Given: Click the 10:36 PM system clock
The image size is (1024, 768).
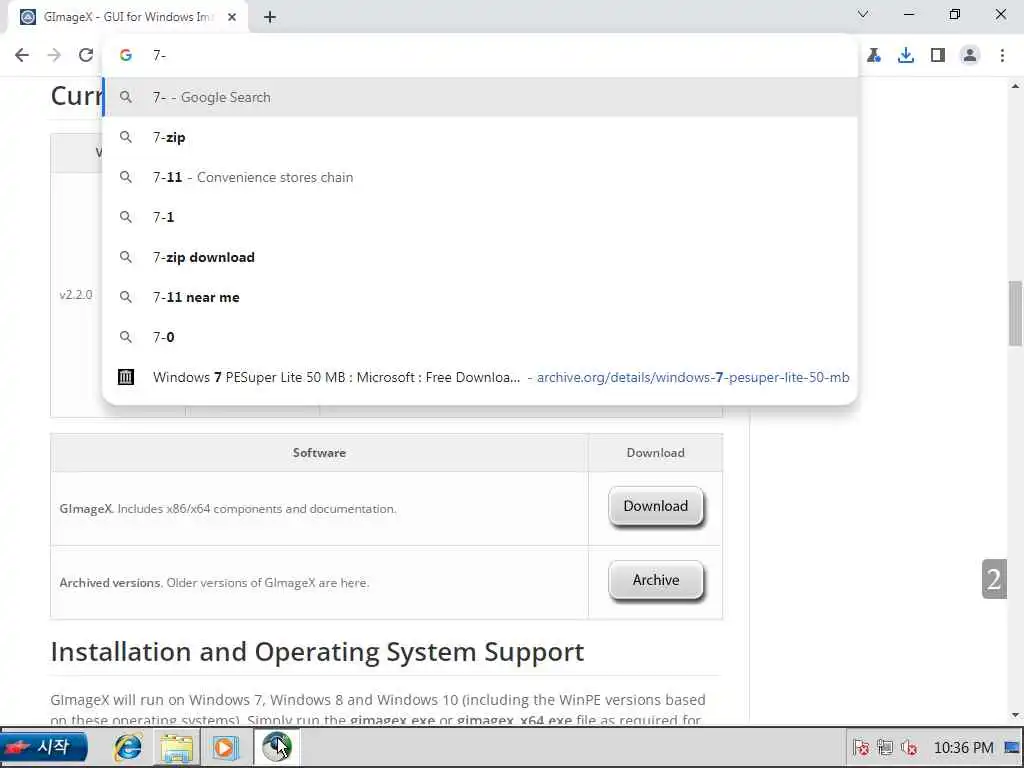Looking at the screenshot, I should pos(963,747).
